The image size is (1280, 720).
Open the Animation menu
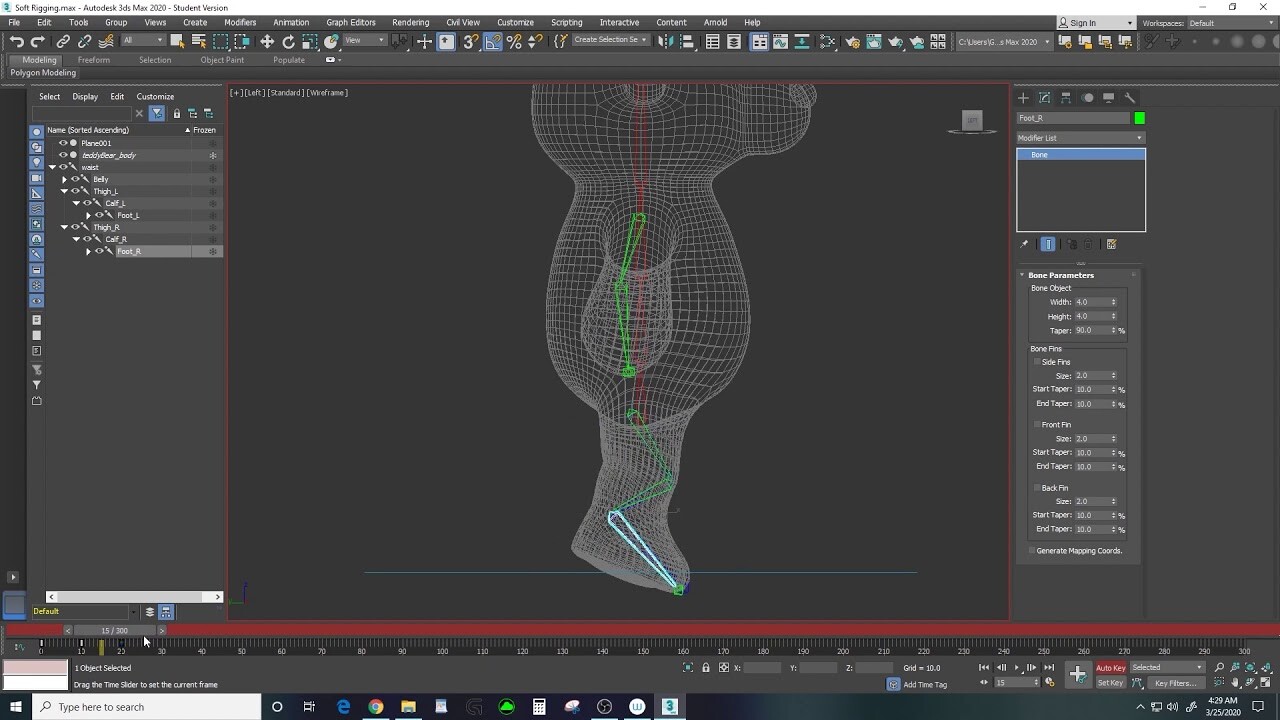tap(291, 22)
